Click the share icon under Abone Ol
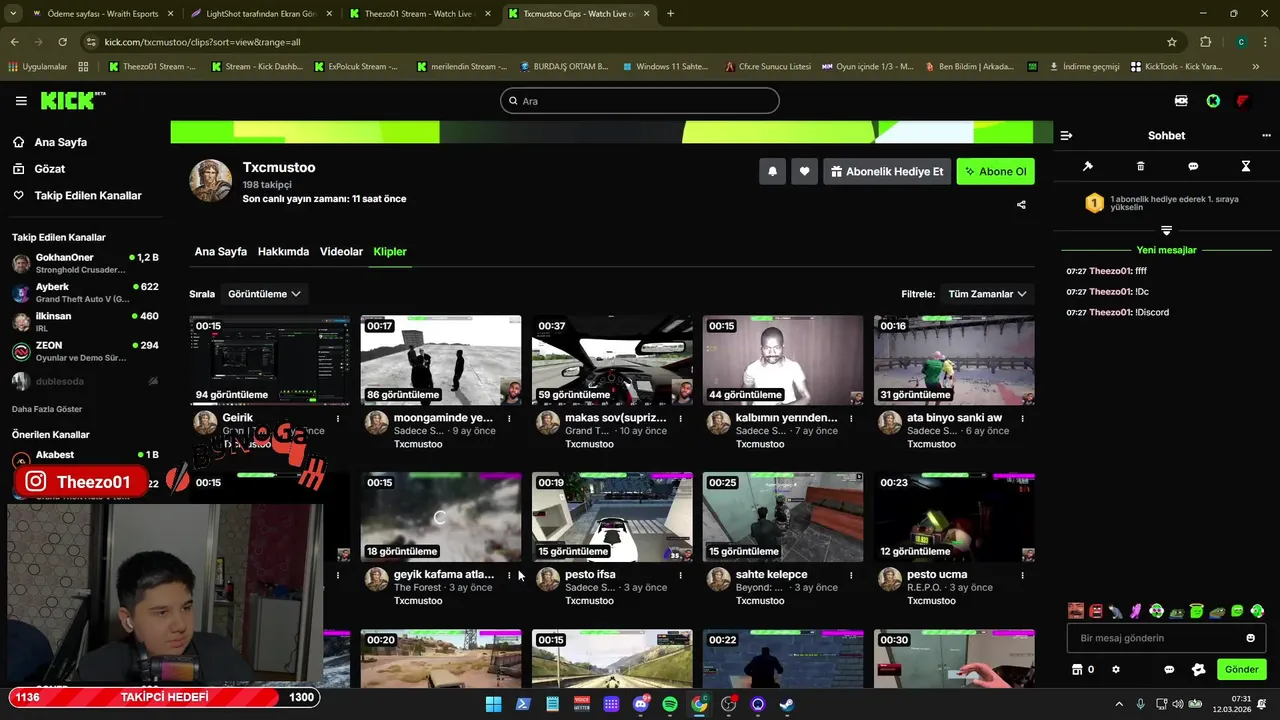Screen dimensions: 1280x720 point(1021,205)
